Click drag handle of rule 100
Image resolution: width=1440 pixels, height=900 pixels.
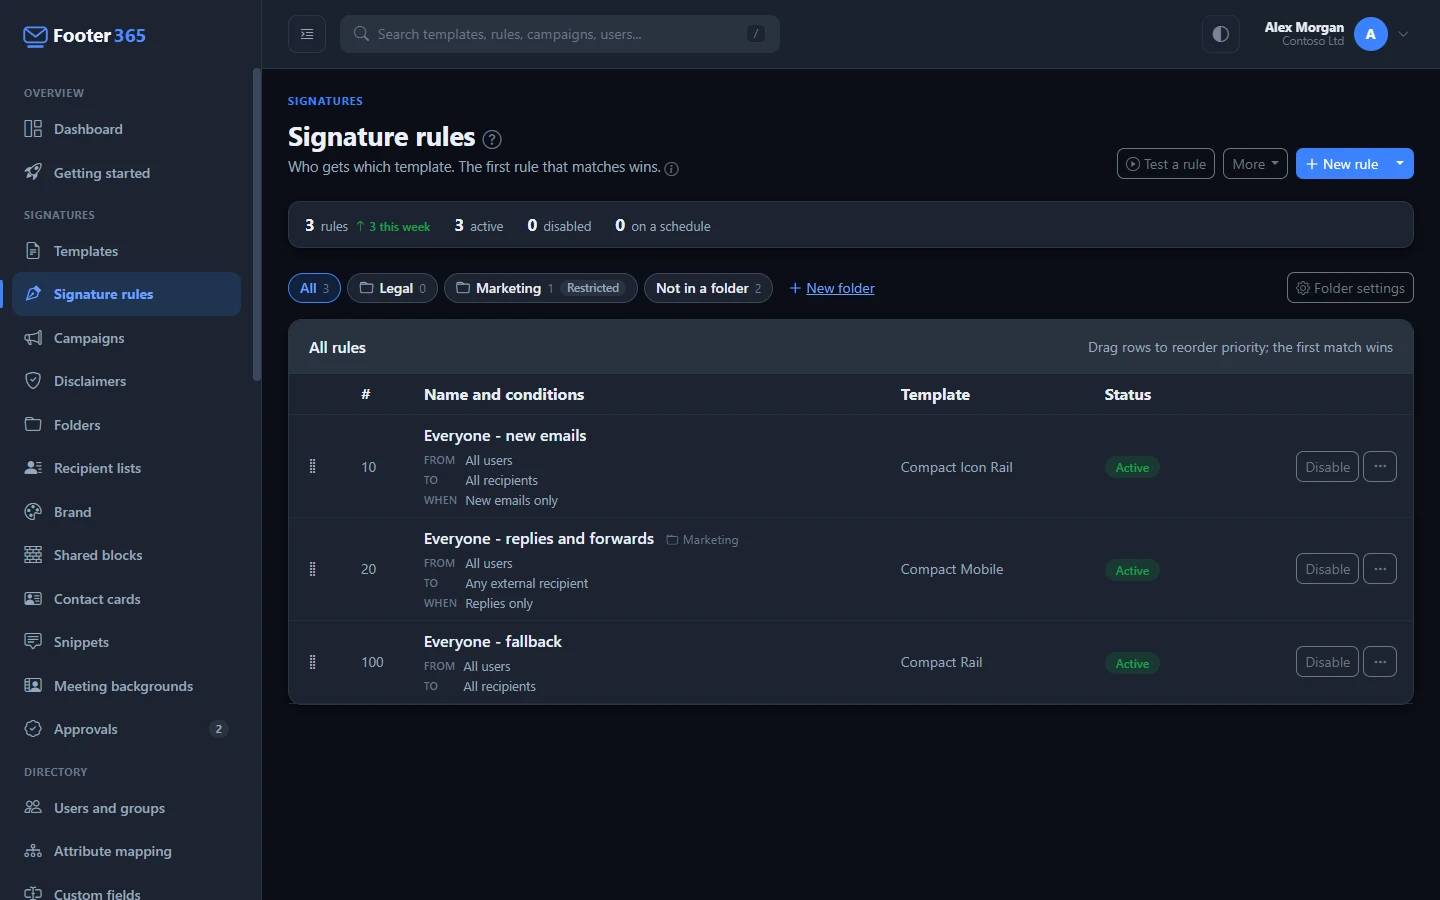pos(312,662)
